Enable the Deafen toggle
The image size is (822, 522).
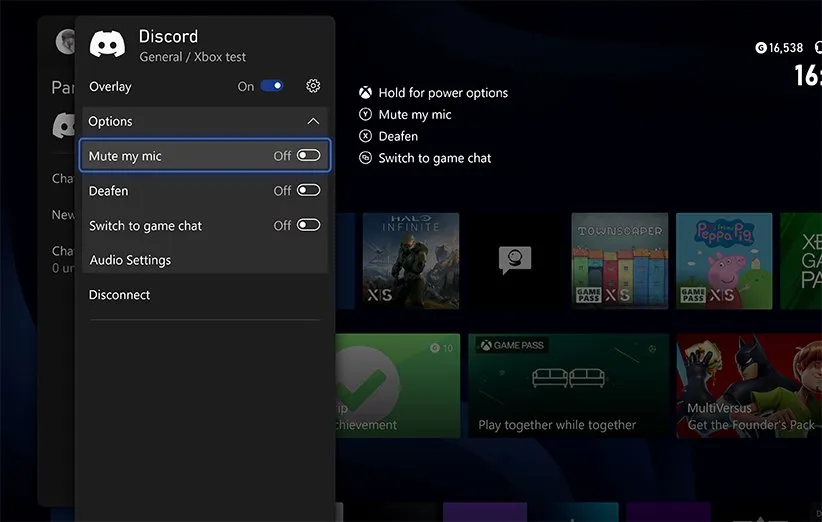click(308, 191)
